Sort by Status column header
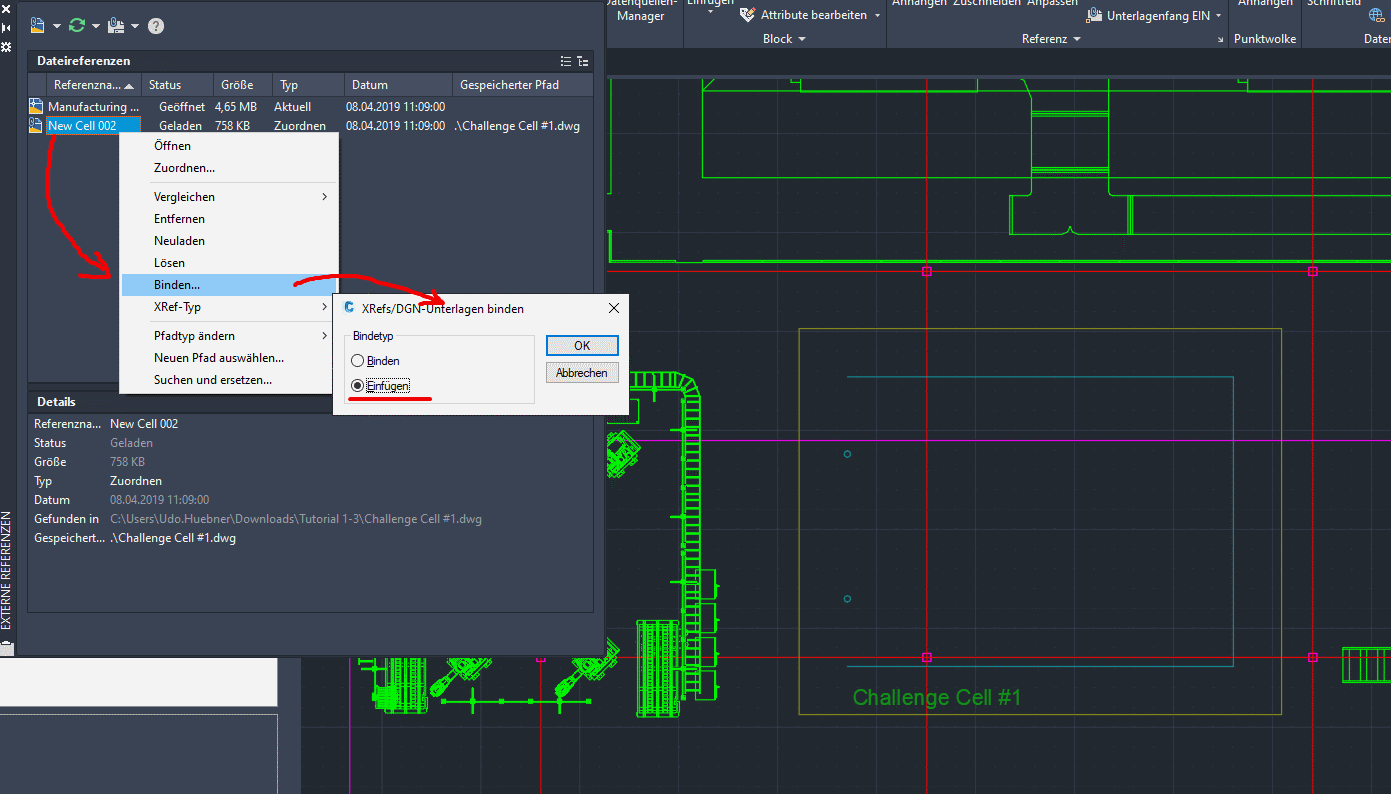Screen dimensions: 1391x794 177,85
